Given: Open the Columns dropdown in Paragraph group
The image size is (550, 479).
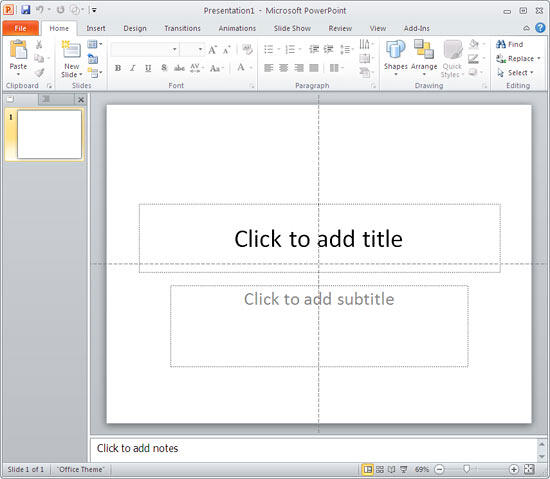Looking at the screenshot, I should pos(336,68).
